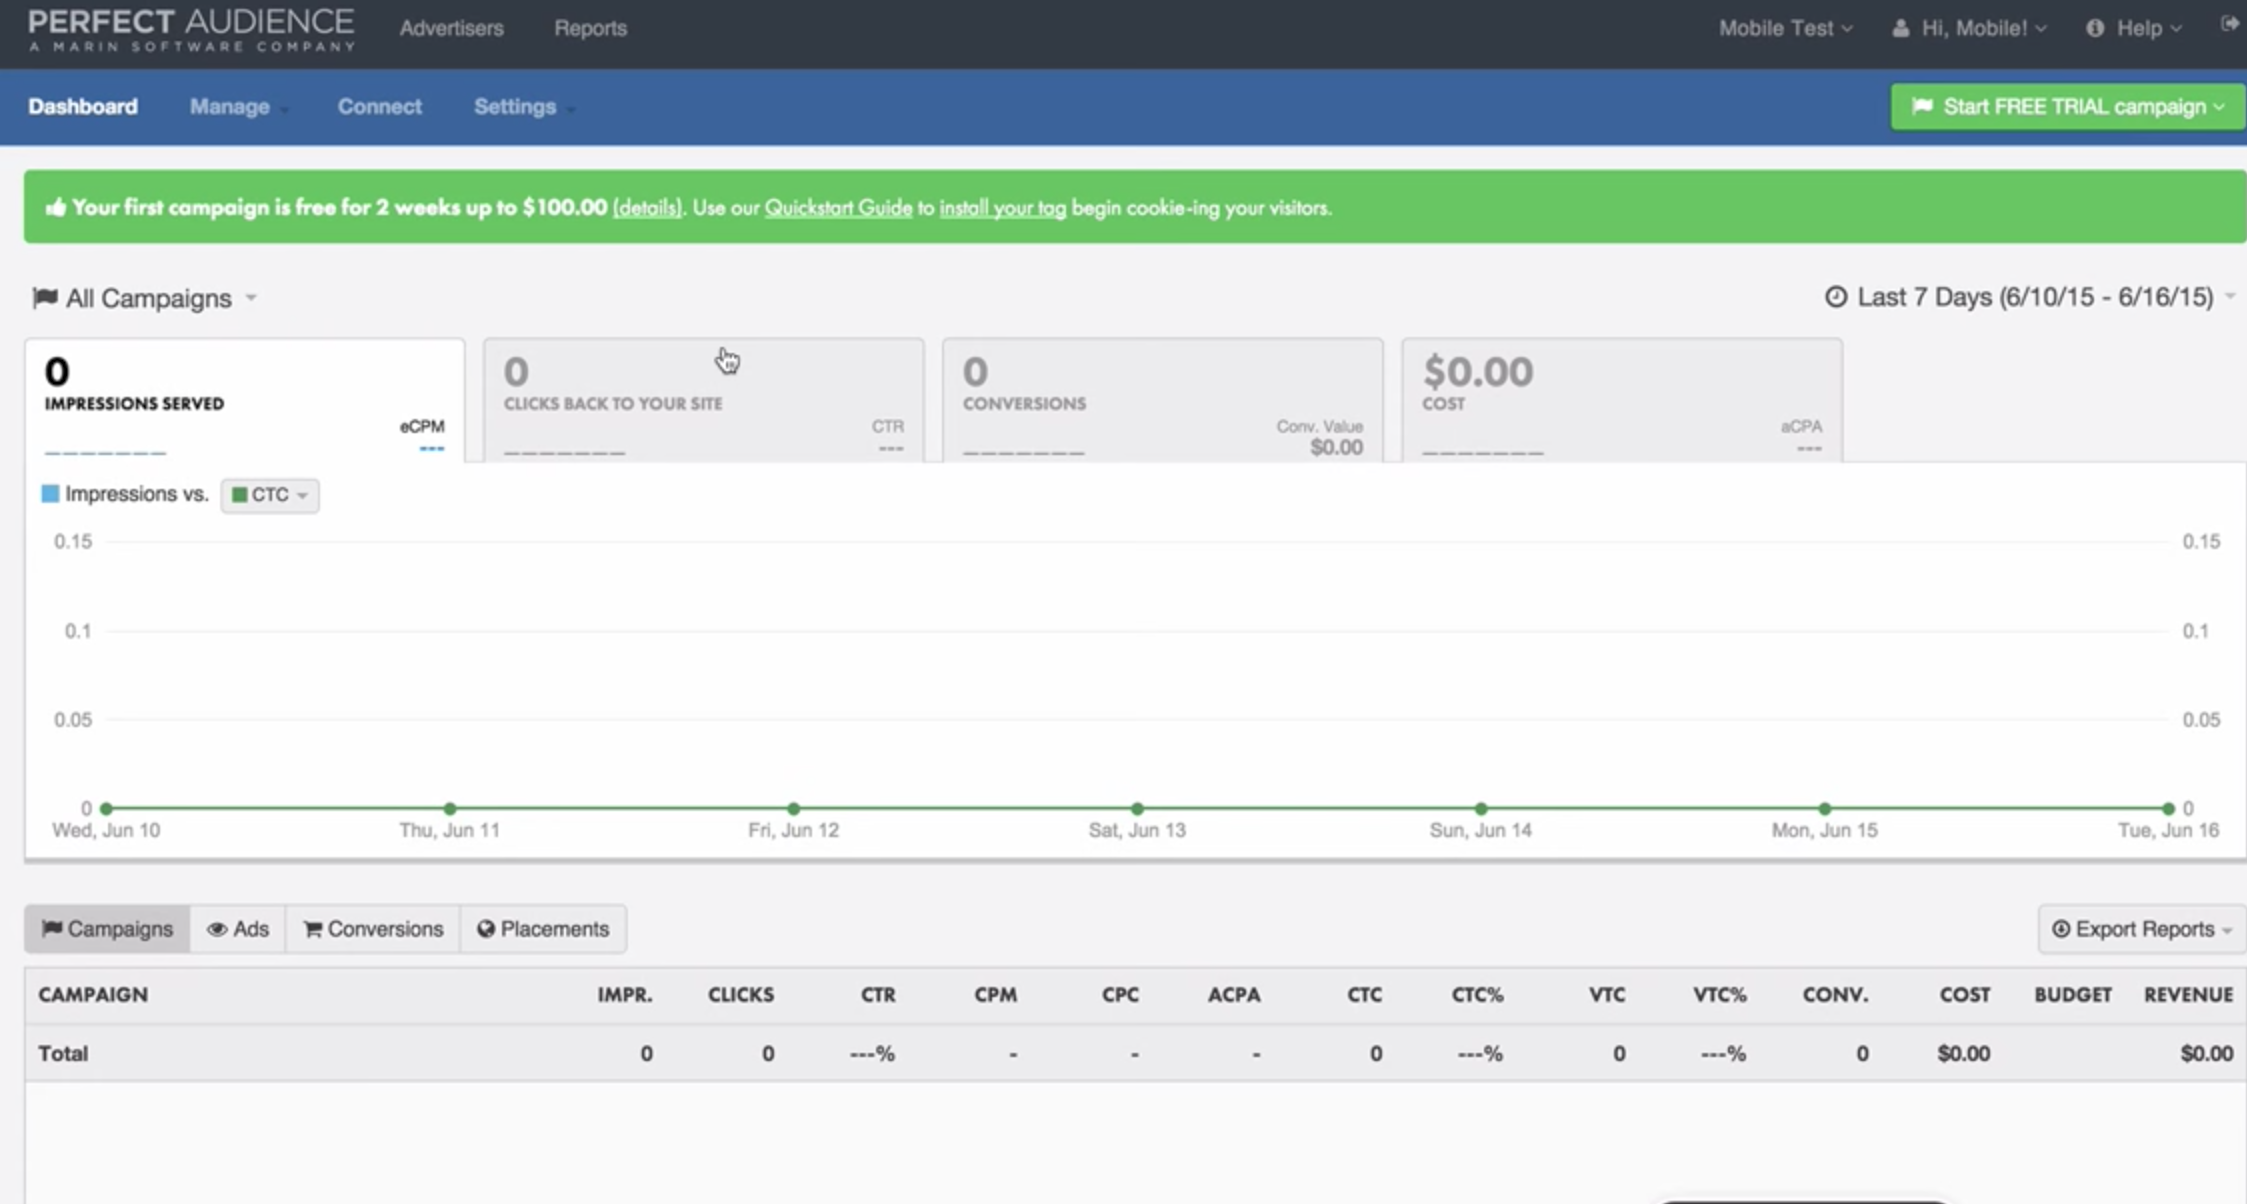Sort by the ACPA column header
Viewport: 2247px width, 1204px height.
pyautogui.click(x=1234, y=995)
